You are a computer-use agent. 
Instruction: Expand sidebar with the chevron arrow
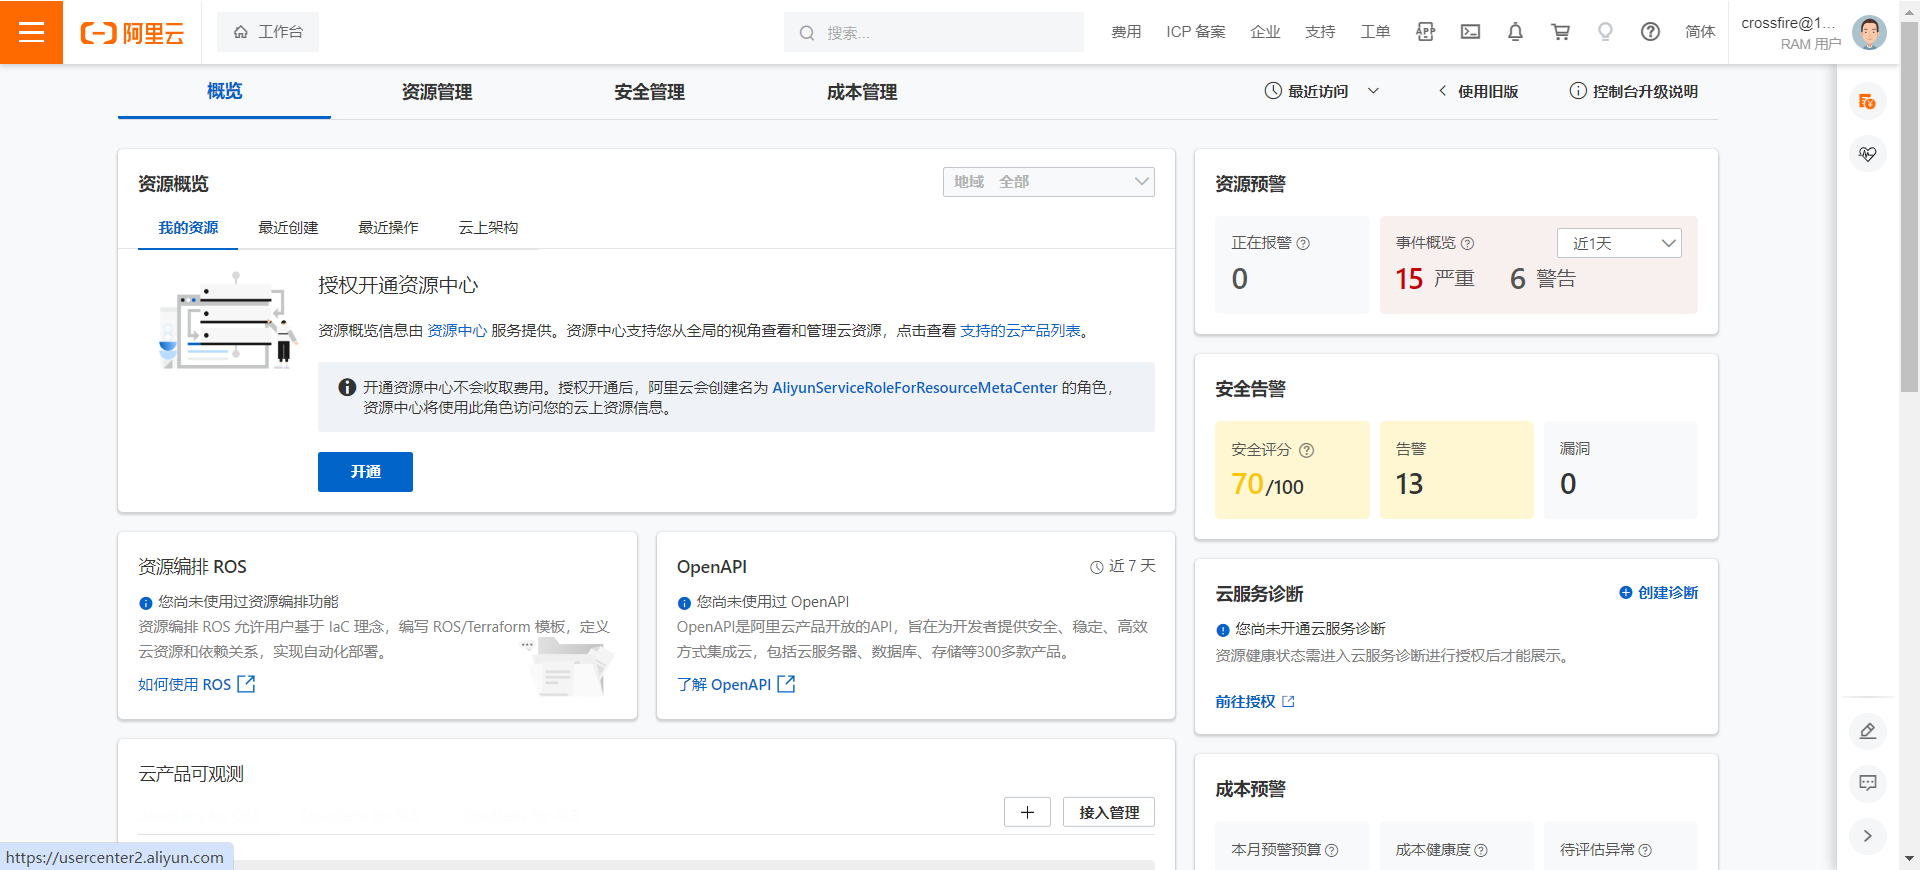point(1867,836)
